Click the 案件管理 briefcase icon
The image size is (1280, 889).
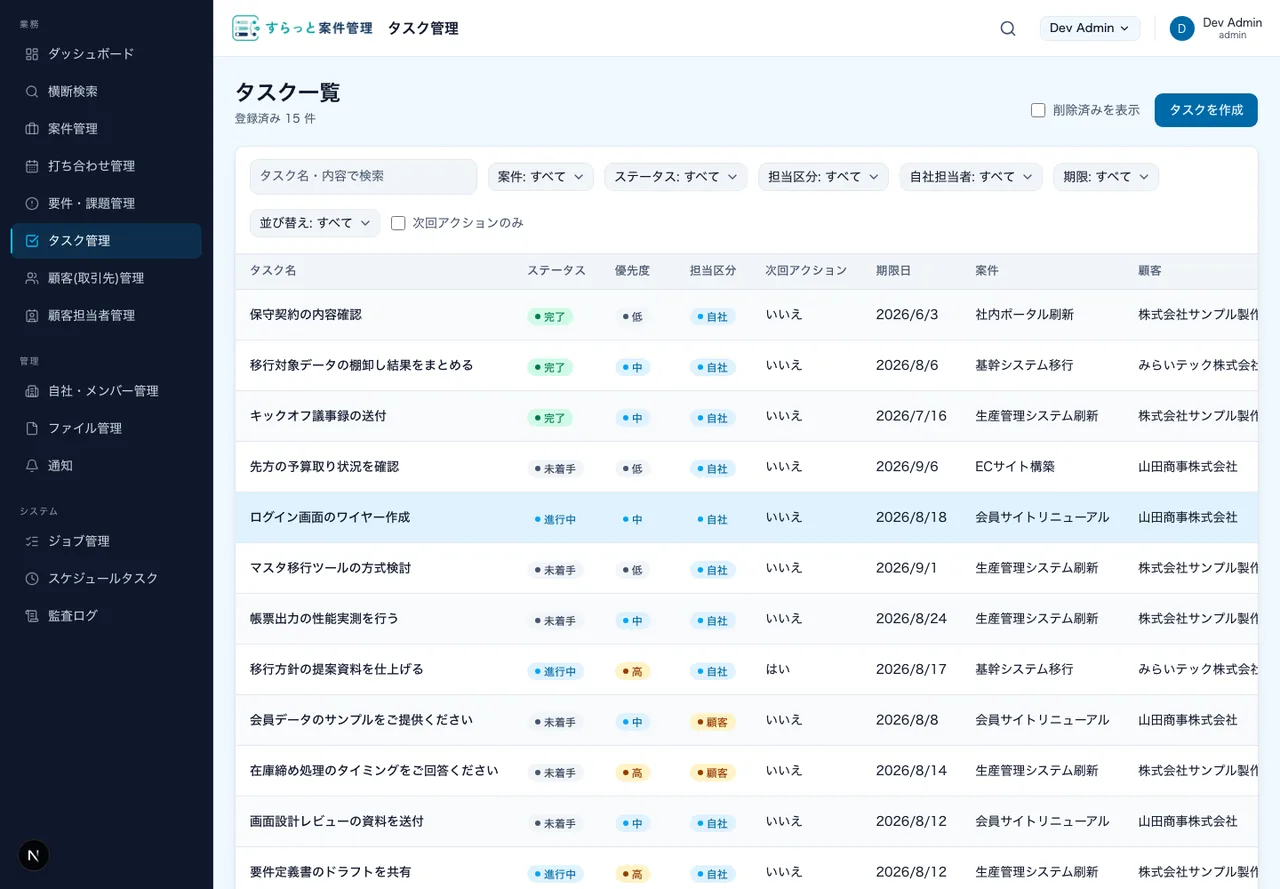pos(32,129)
